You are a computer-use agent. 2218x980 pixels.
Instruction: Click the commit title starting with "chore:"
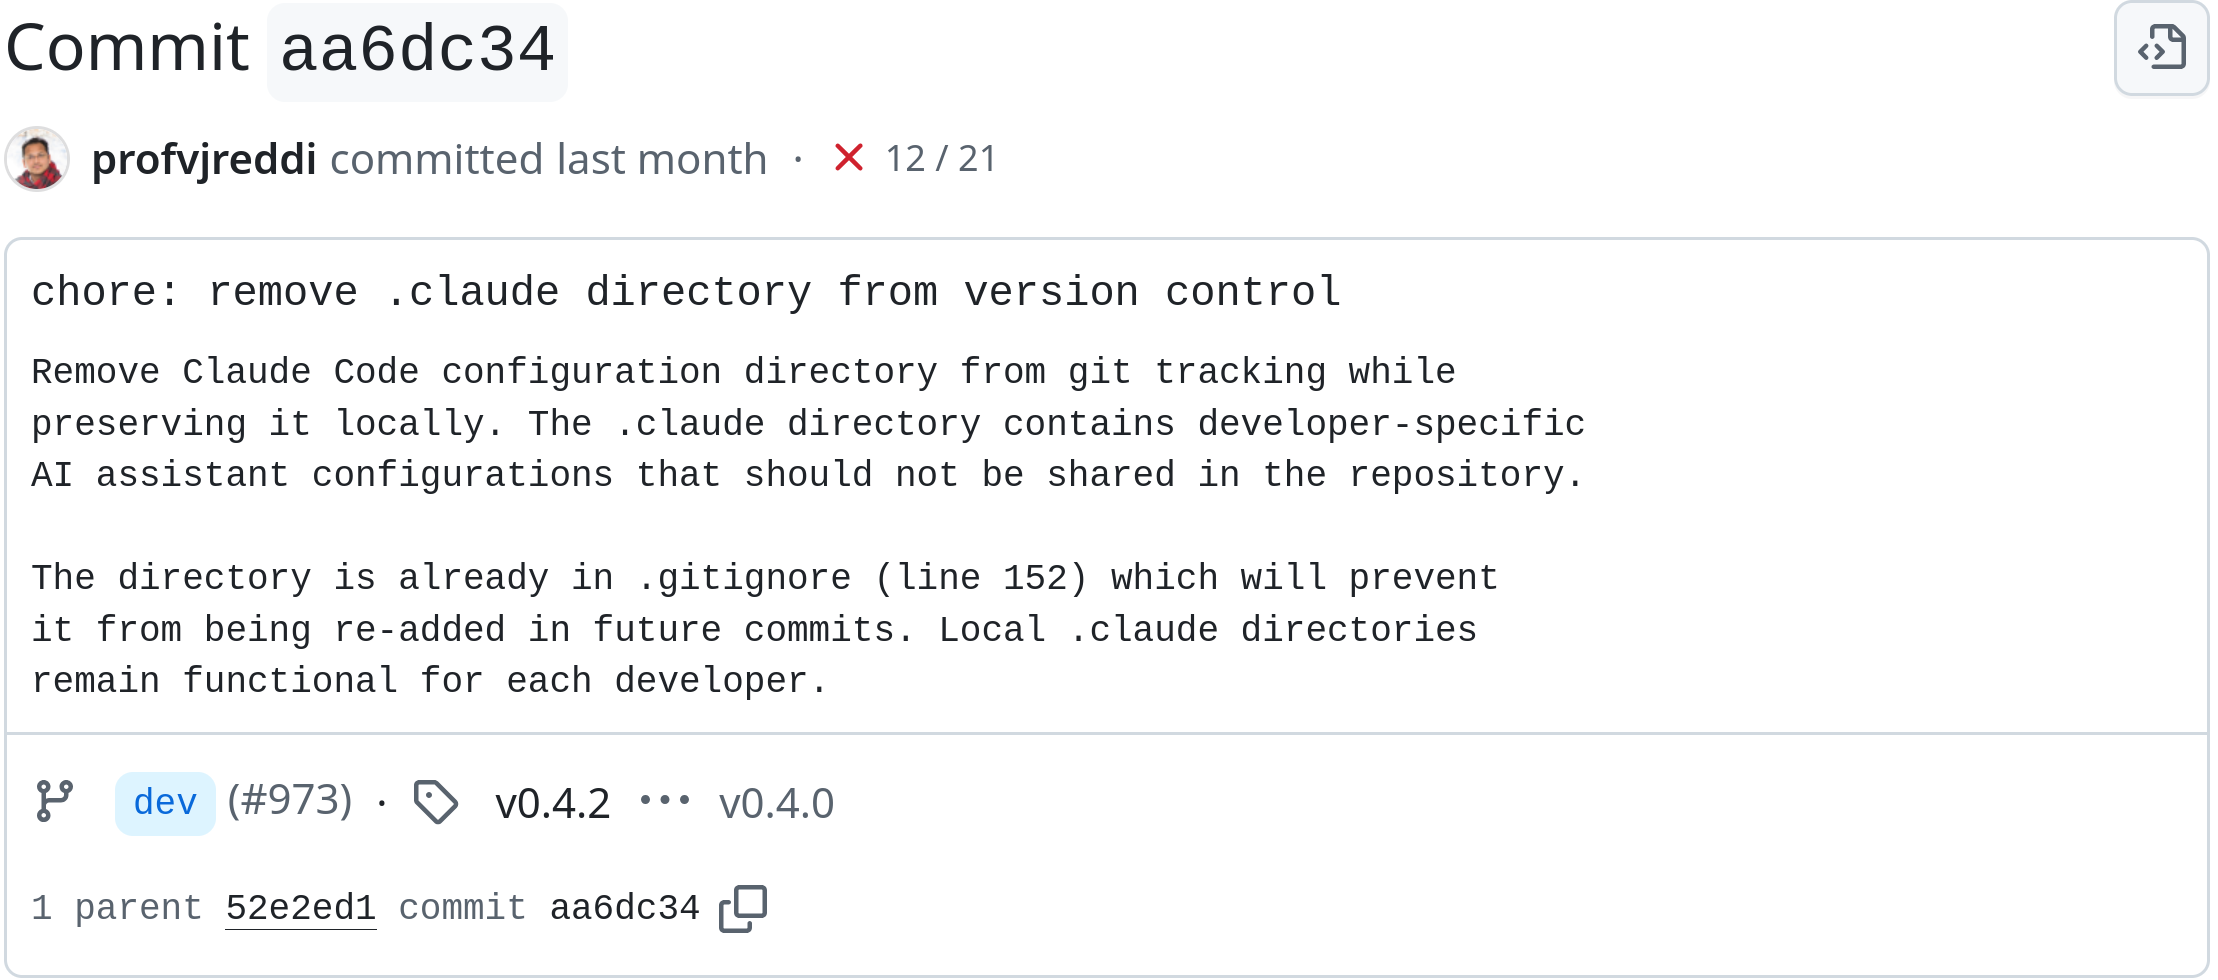pyautogui.click(x=686, y=292)
